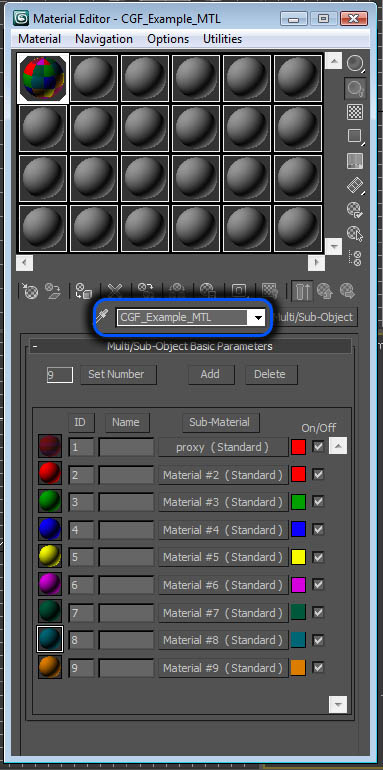This screenshot has height=770, width=383.
Task: Click magenta color swatch for Material #6
Action: [298, 584]
